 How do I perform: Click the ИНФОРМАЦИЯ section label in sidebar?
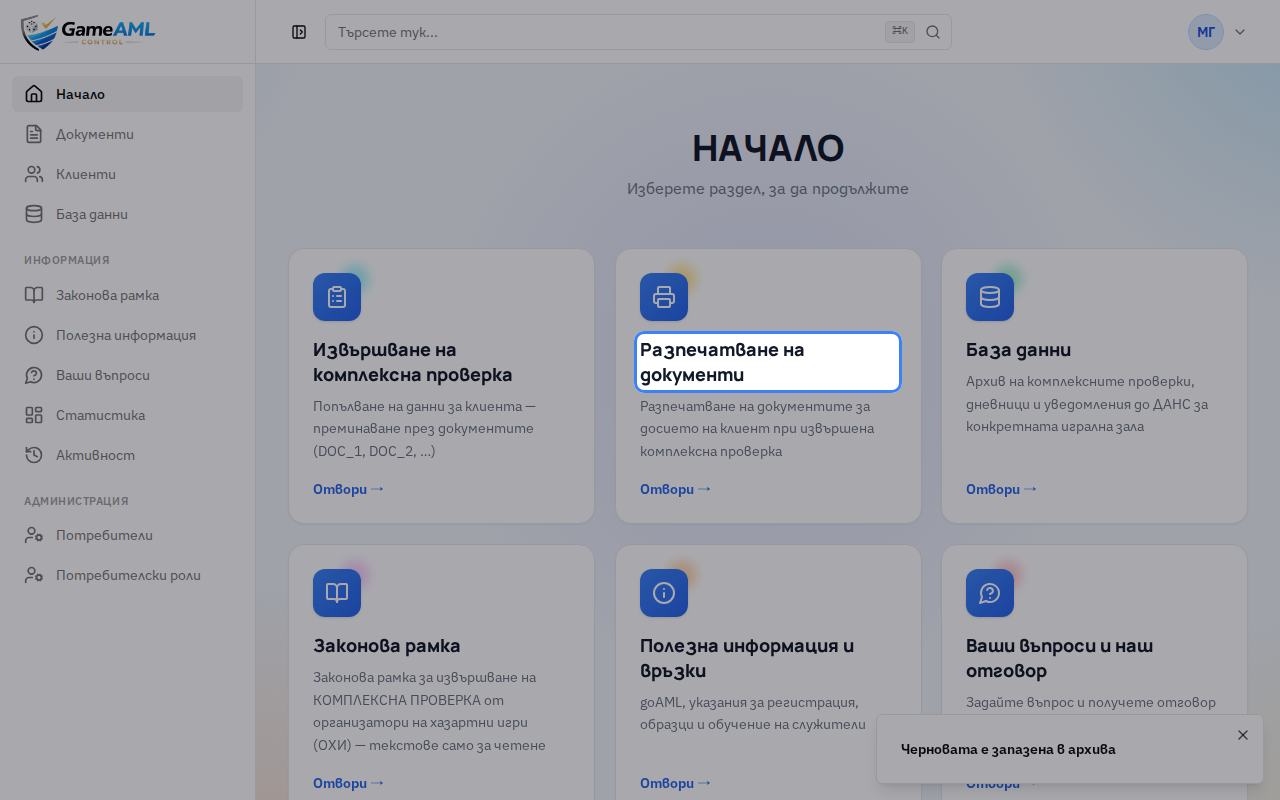coord(67,260)
